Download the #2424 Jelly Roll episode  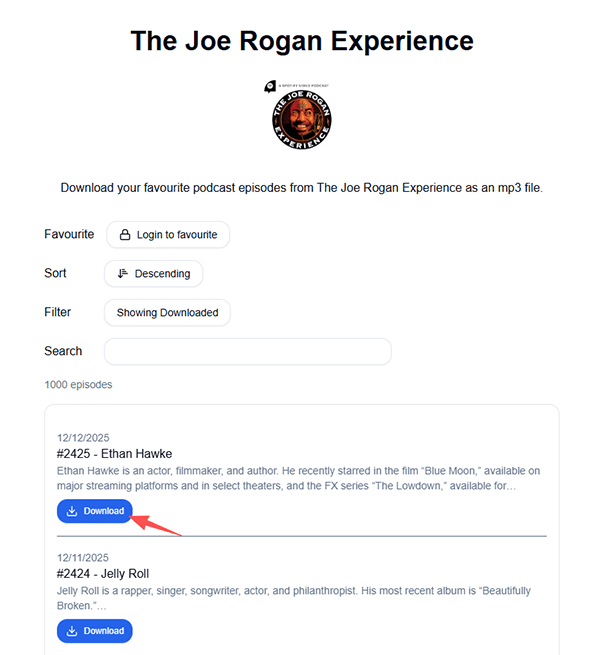tap(94, 631)
